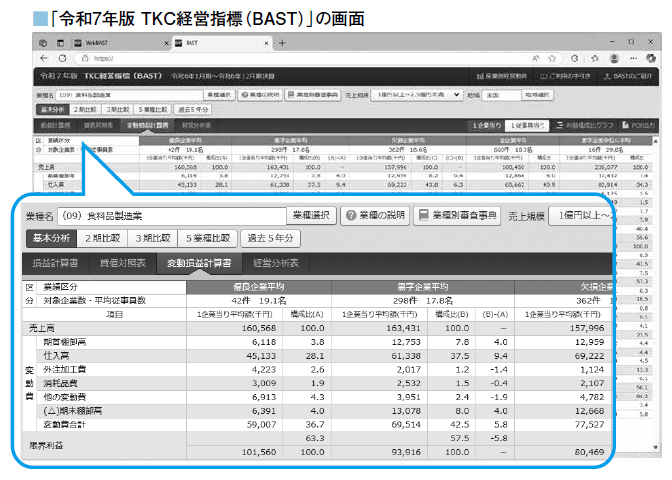Close the WebBAST browser tab

click(x=166, y=43)
